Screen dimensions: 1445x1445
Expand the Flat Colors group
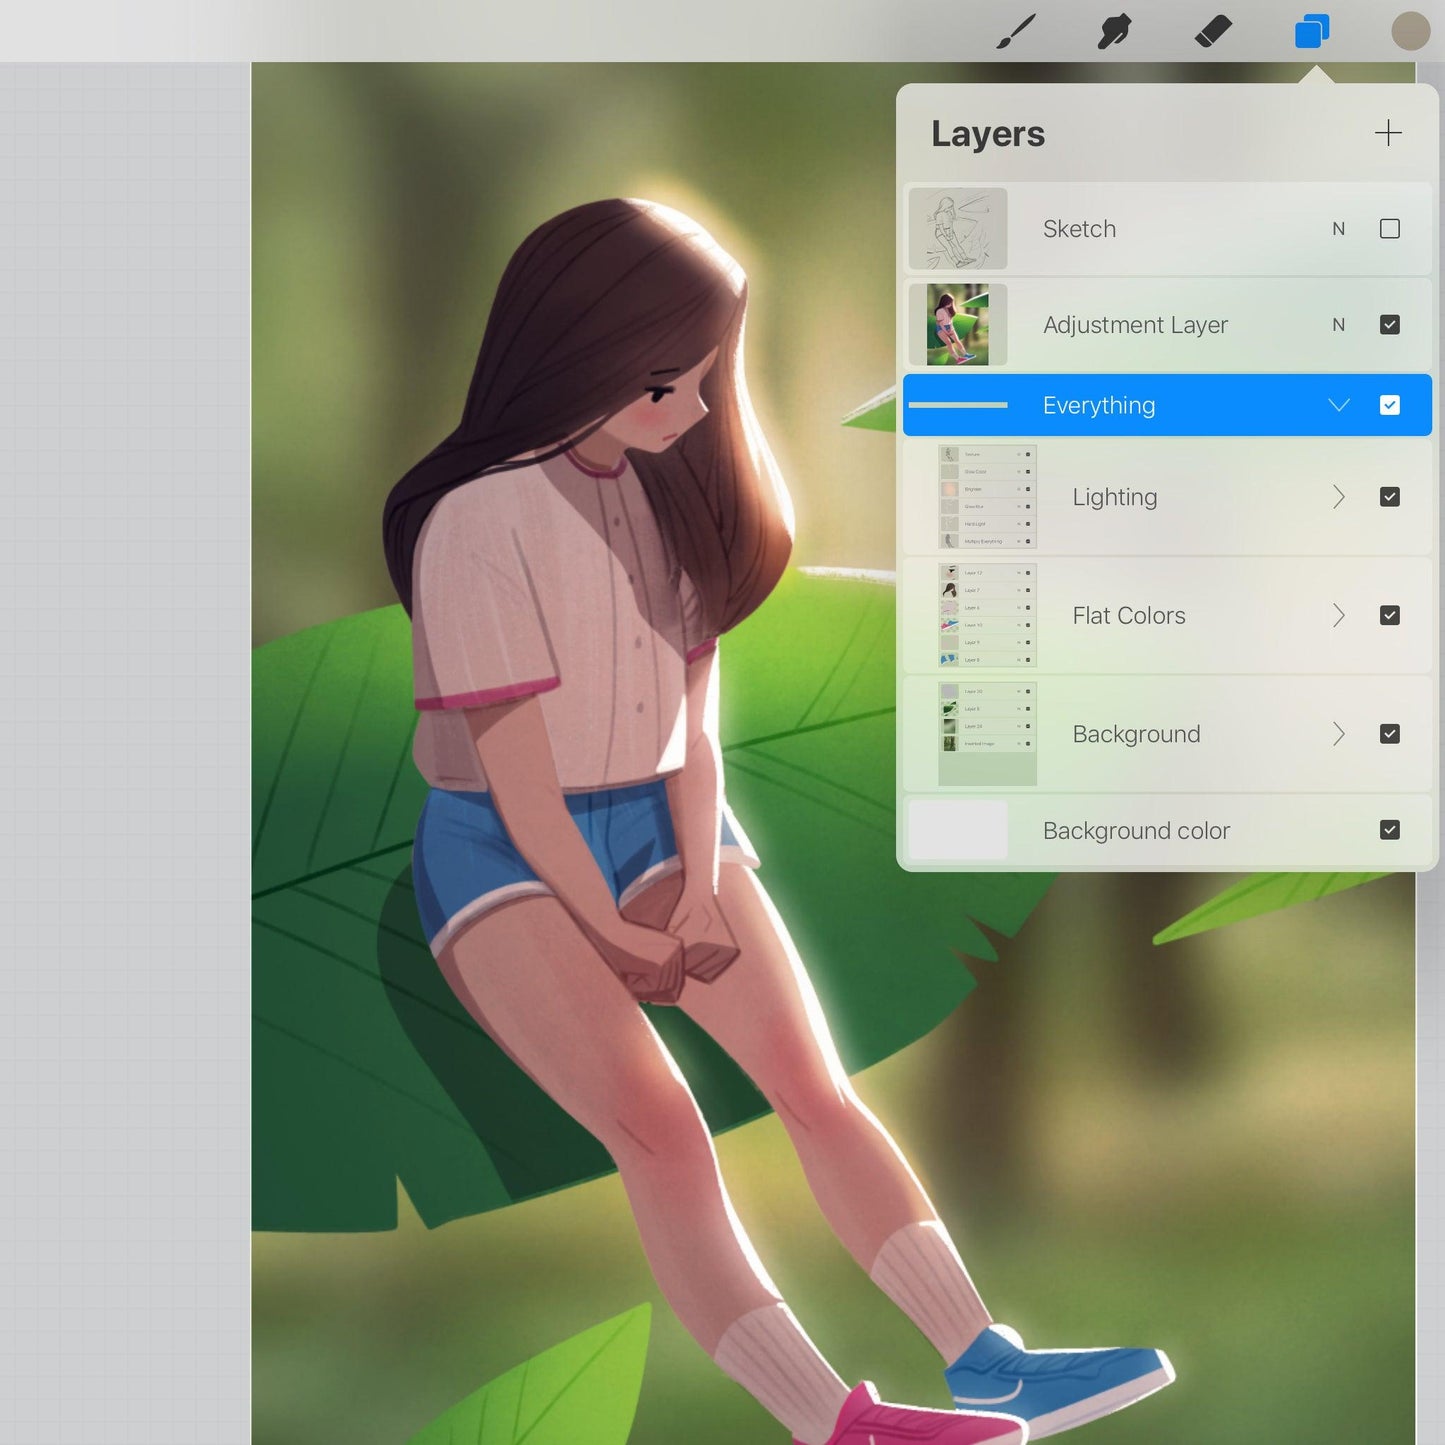[x=1338, y=616]
